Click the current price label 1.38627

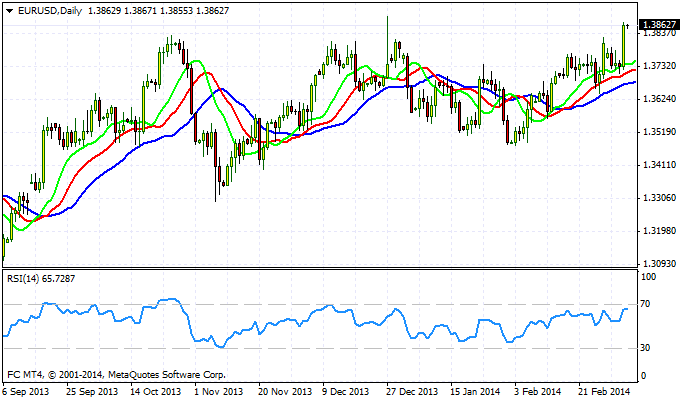(x=658, y=25)
